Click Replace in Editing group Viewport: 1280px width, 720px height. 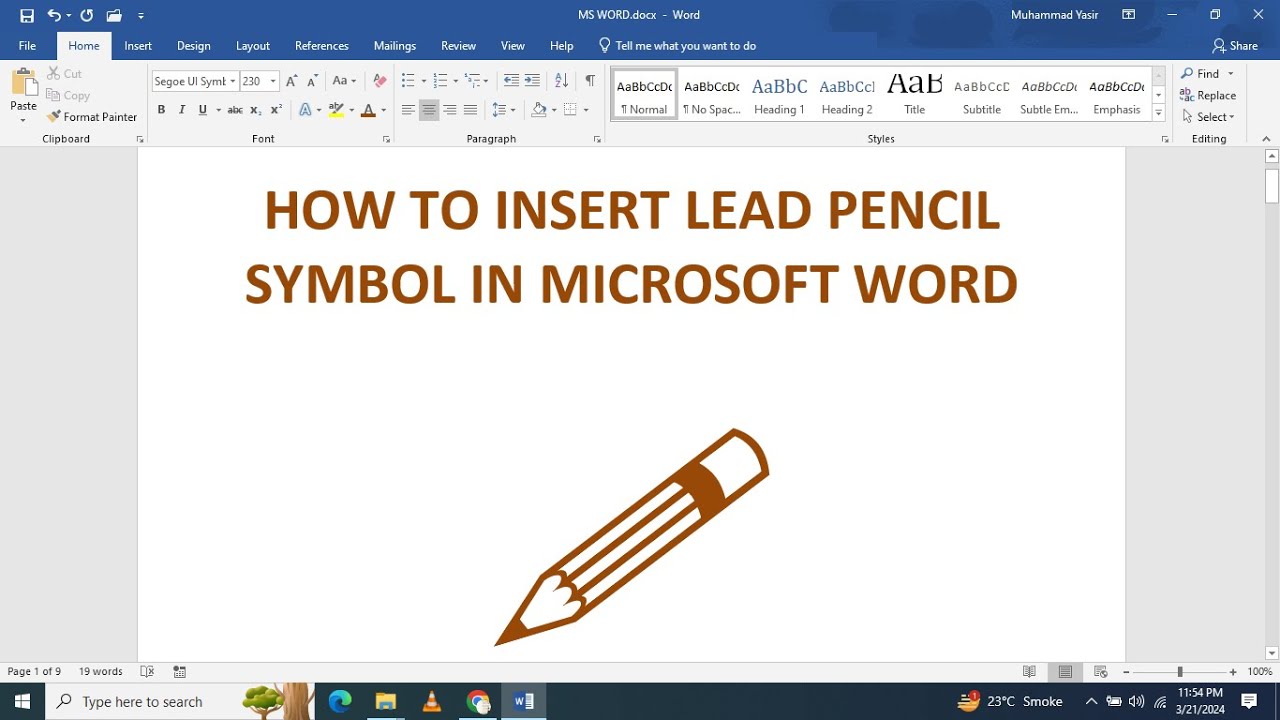tap(1208, 96)
